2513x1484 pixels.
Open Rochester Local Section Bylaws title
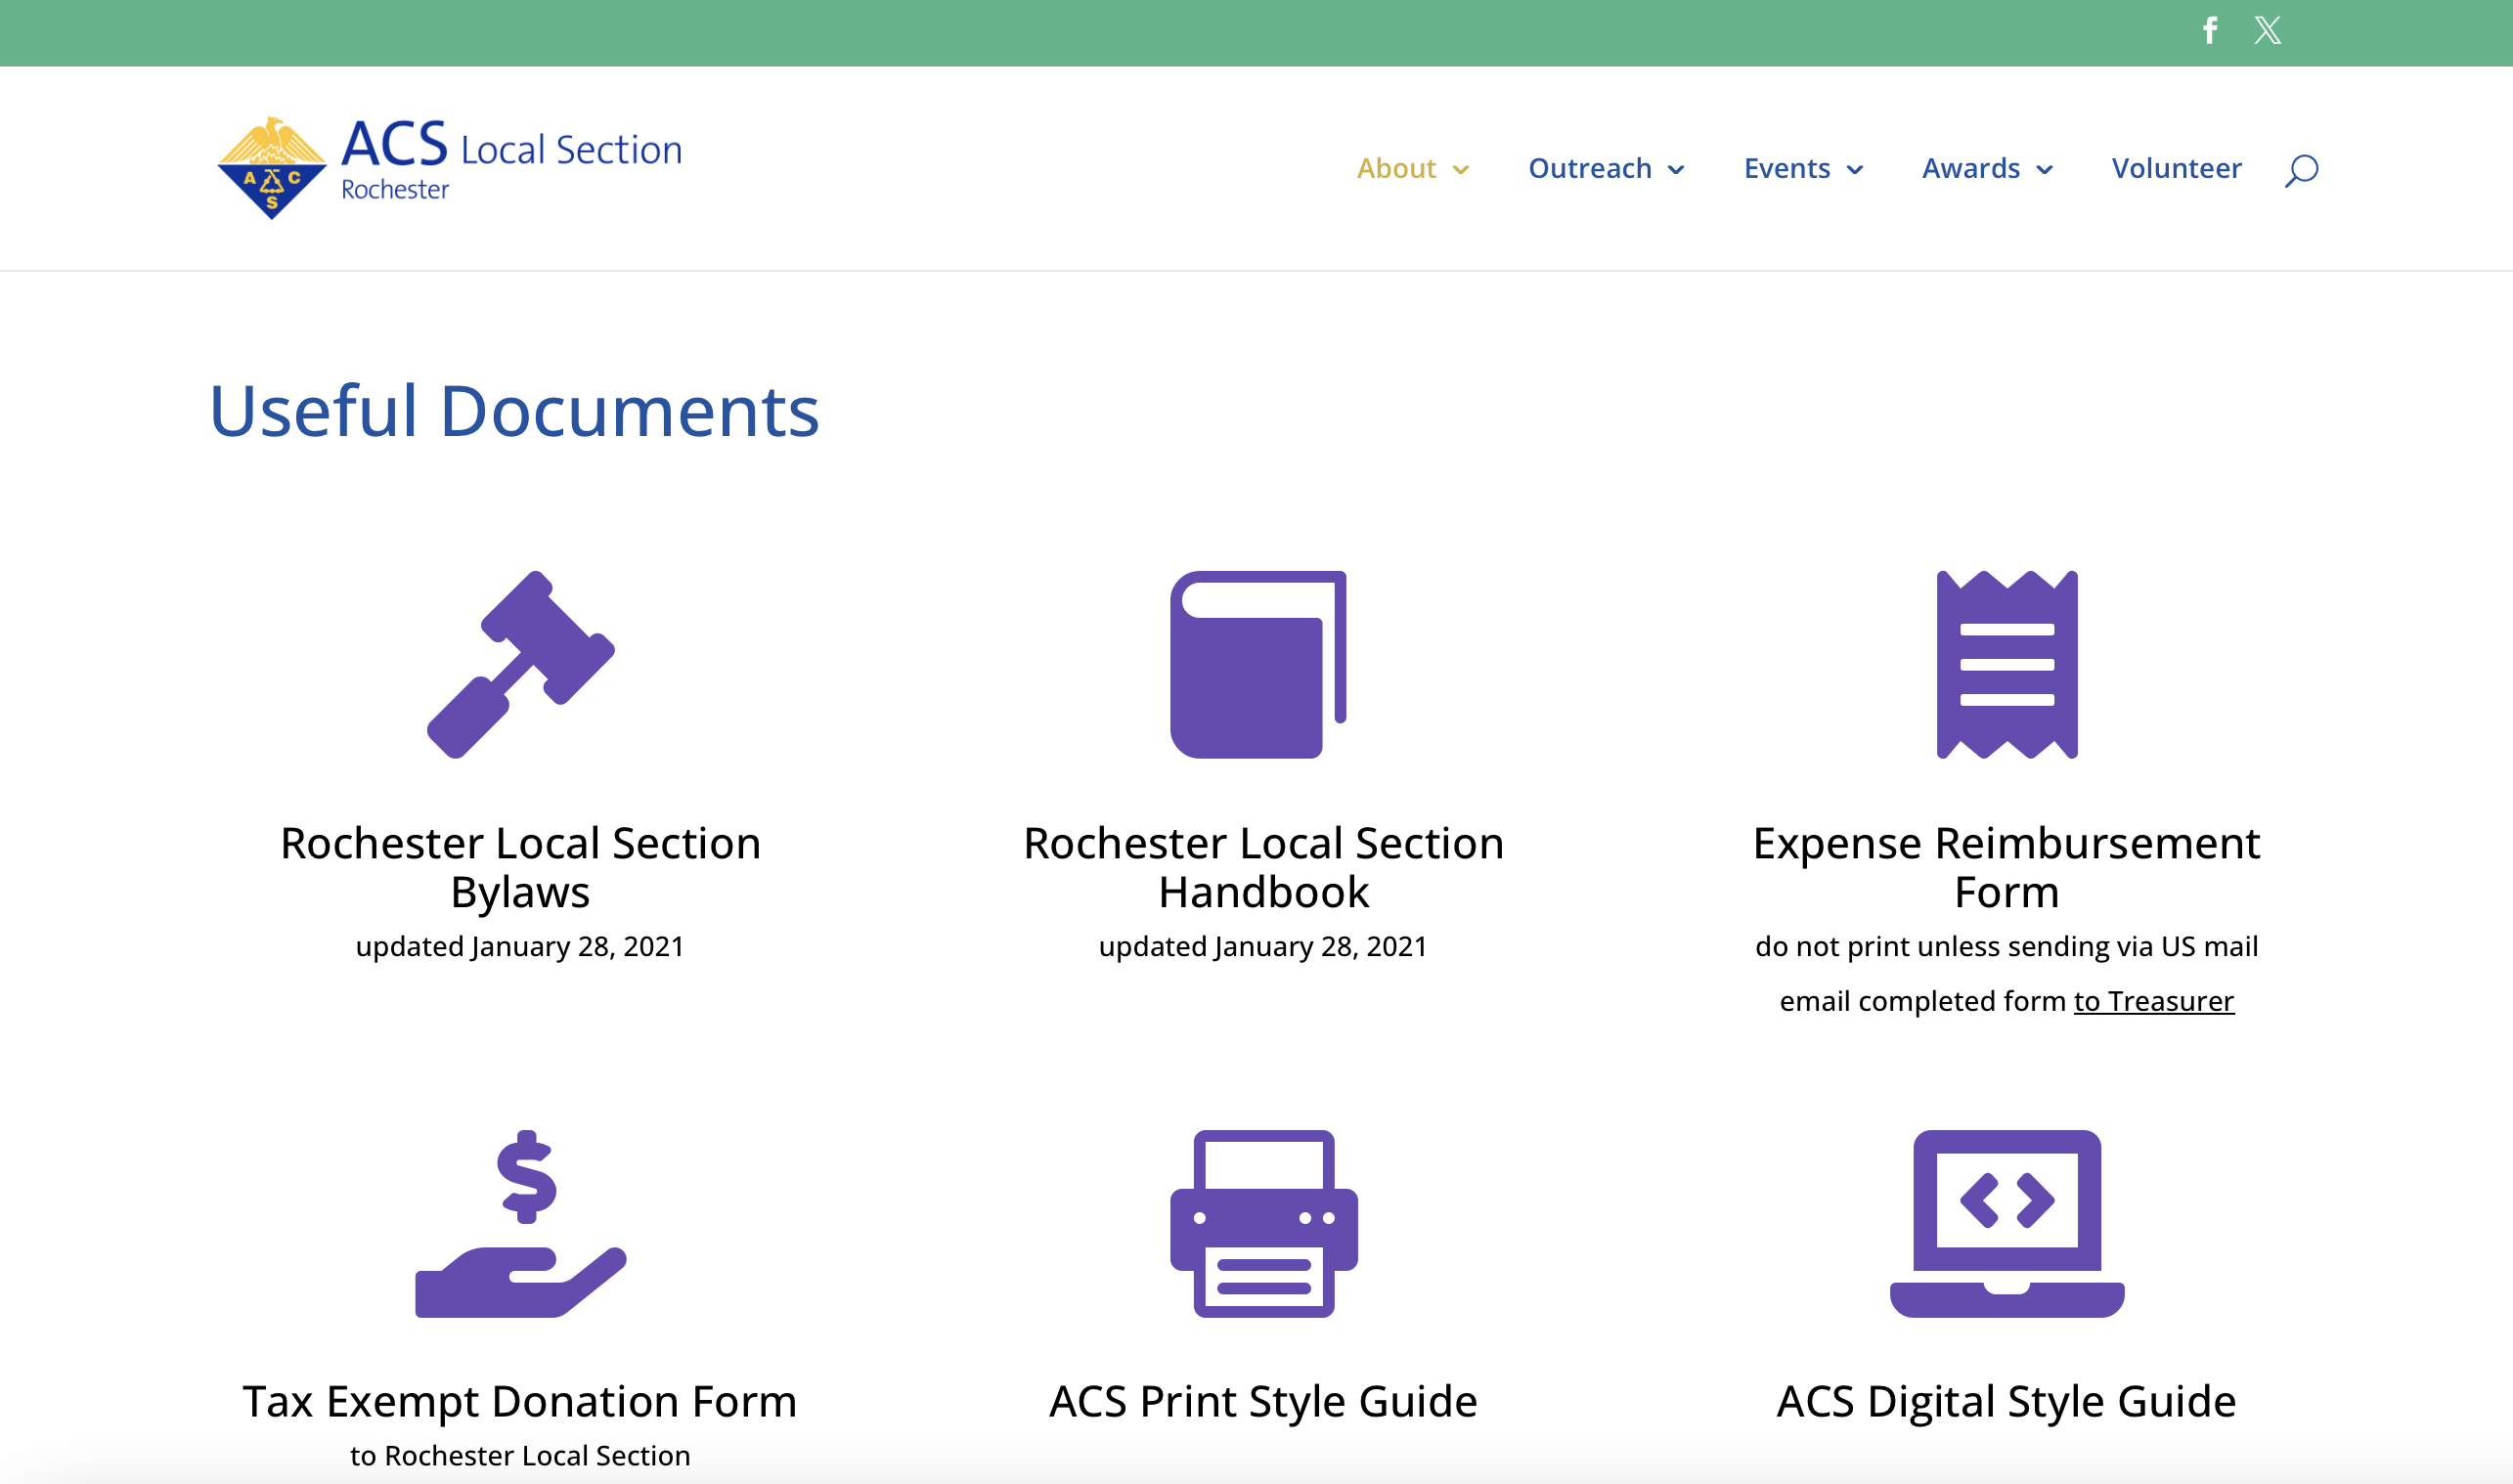coord(521,867)
